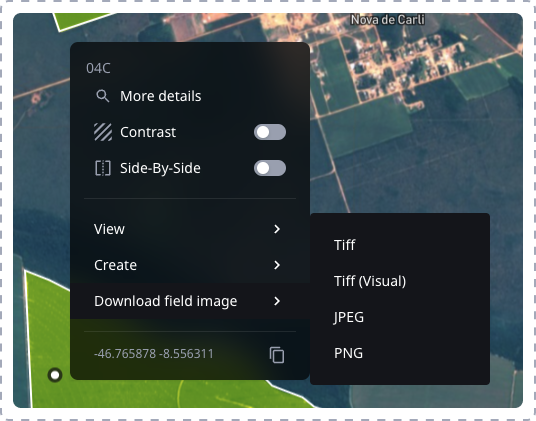Choose Tiff (Visual) download format
This screenshot has width=536, height=421.
[x=400, y=281]
